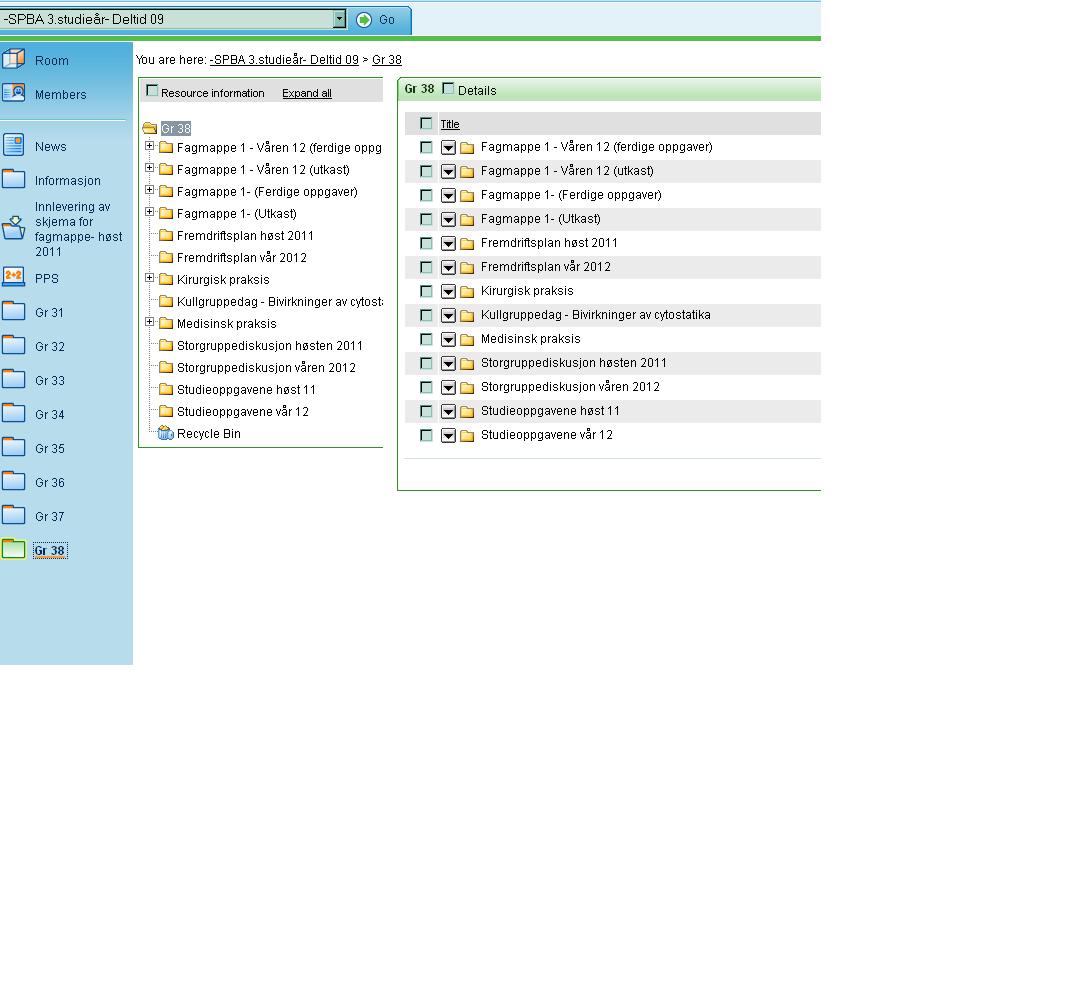Viewport: 1080px width, 1000px height.
Task: Expand Medisinsk praksis tree node
Action: tap(150, 322)
